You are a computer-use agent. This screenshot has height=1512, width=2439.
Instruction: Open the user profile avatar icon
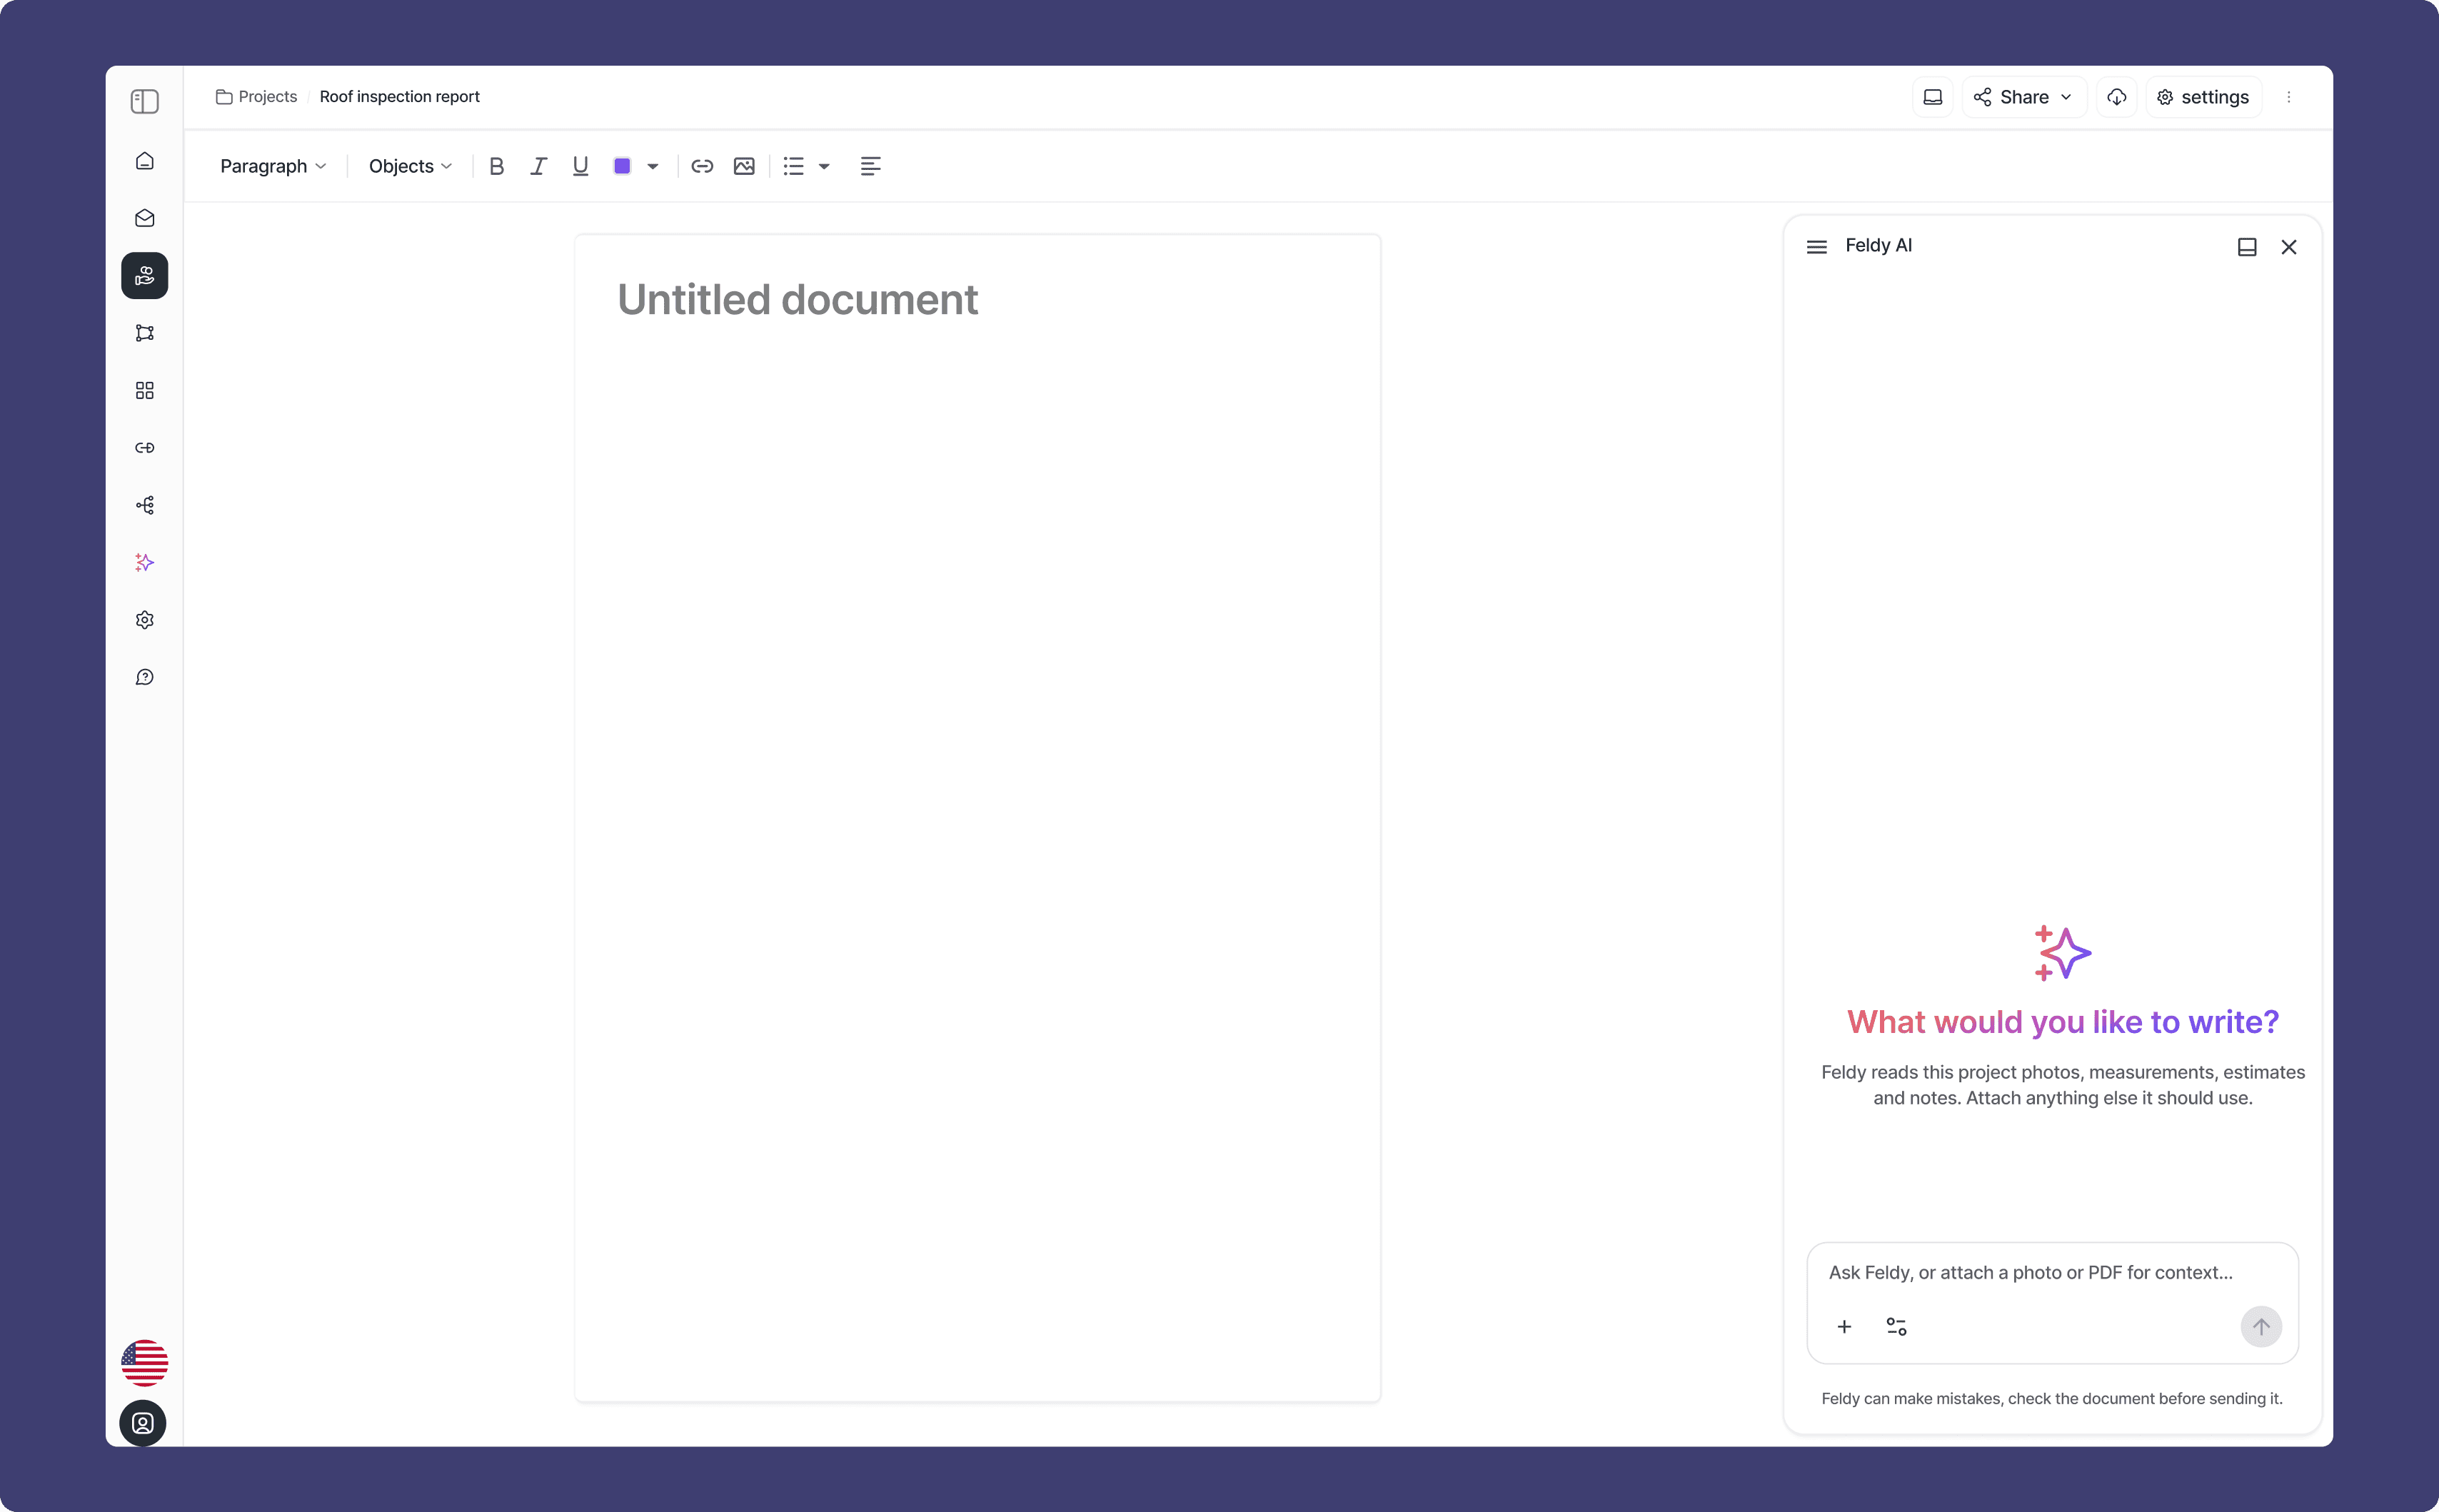pos(143,1423)
